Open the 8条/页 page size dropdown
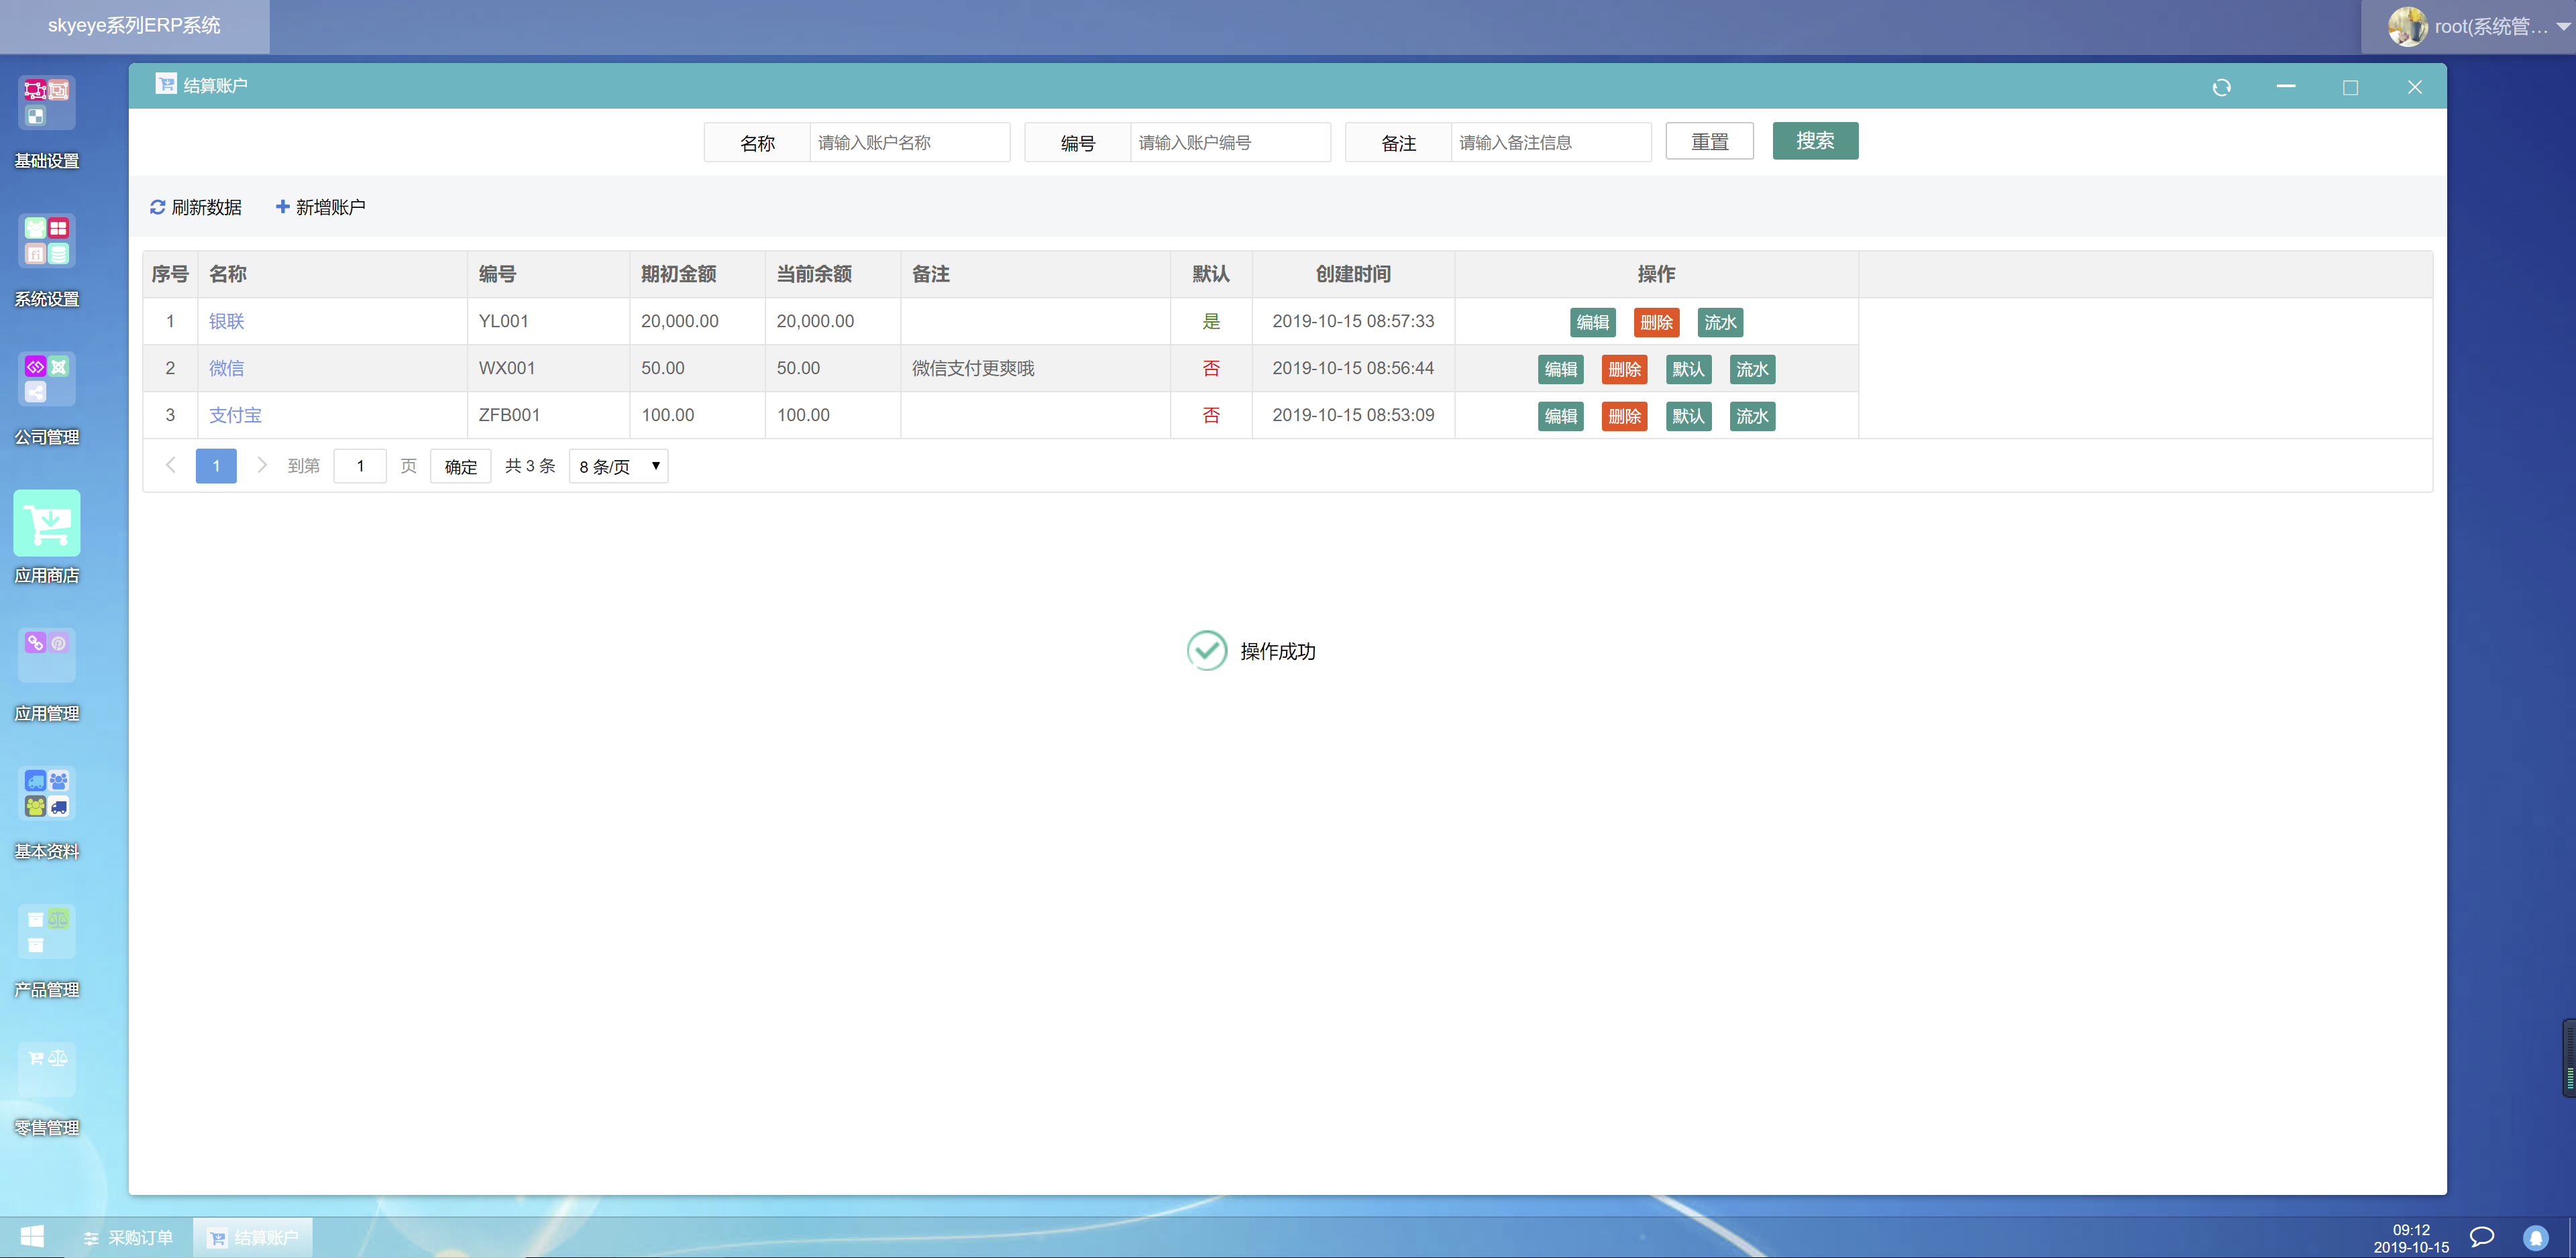The height and width of the screenshot is (1258, 2576). coord(617,465)
